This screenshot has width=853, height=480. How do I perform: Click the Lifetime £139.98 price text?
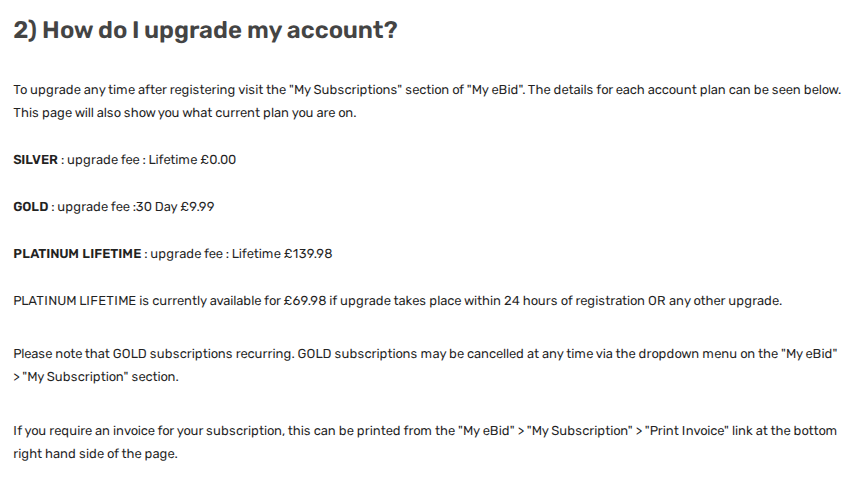[x=282, y=254]
